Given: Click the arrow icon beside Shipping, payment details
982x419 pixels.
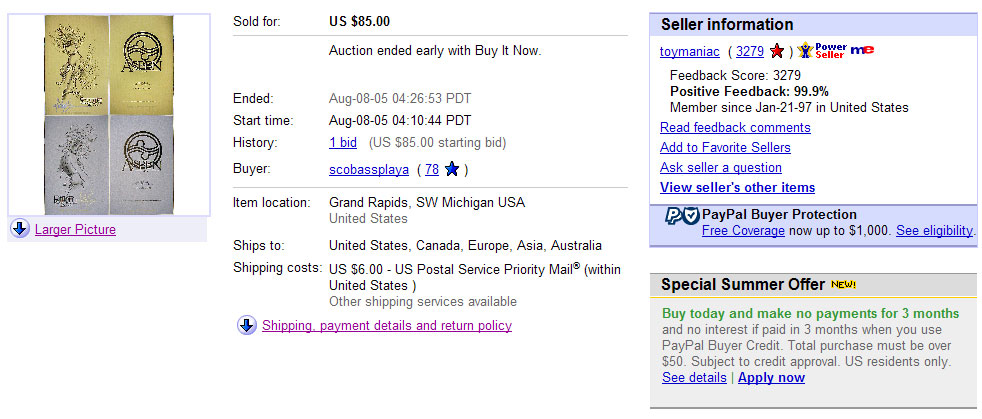Looking at the screenshot, I should 247,325.
